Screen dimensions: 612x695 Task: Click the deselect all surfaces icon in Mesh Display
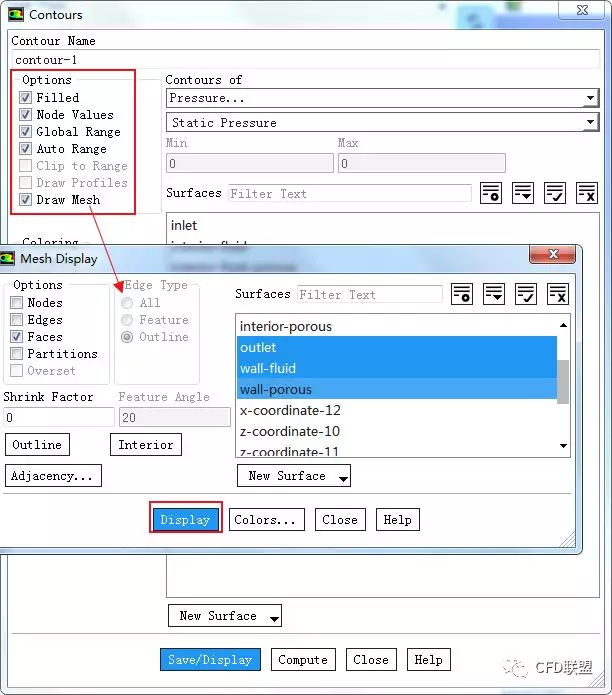click(x=557, y=294)
